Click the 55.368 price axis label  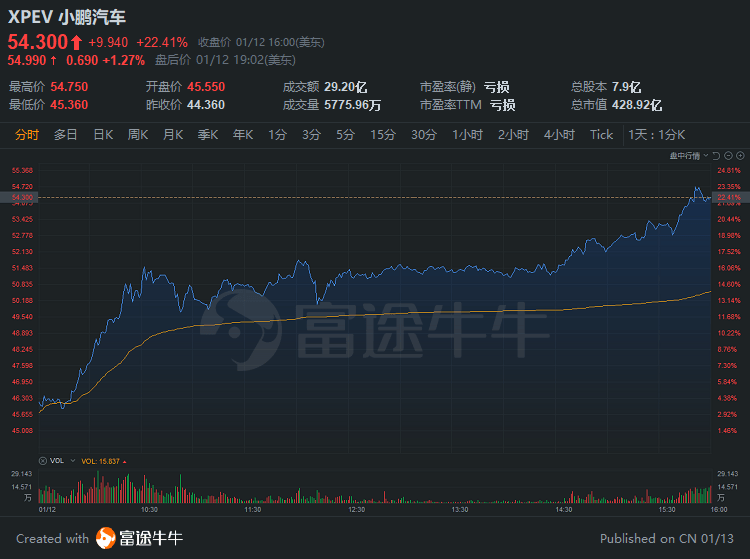pos(22,170)
